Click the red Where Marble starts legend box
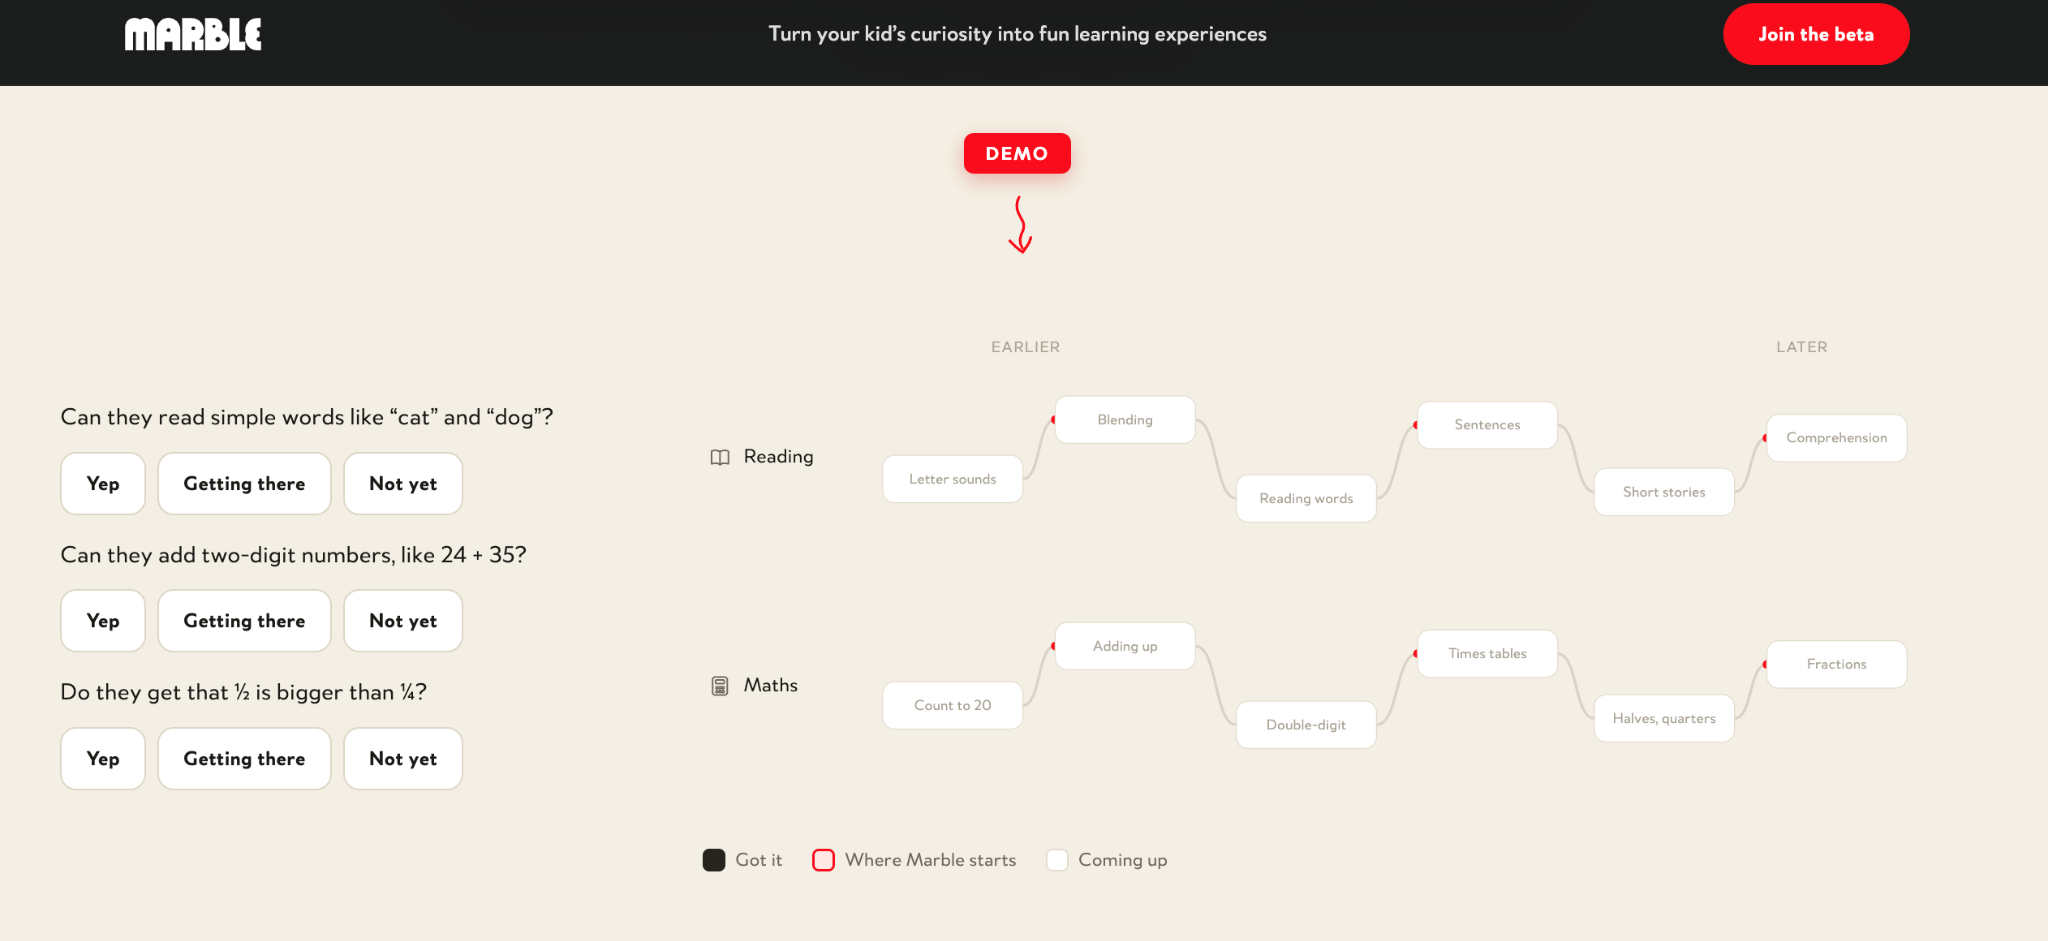Viewport: 2048px width, 941px height. pyautogui.click(x=824, y=860)
